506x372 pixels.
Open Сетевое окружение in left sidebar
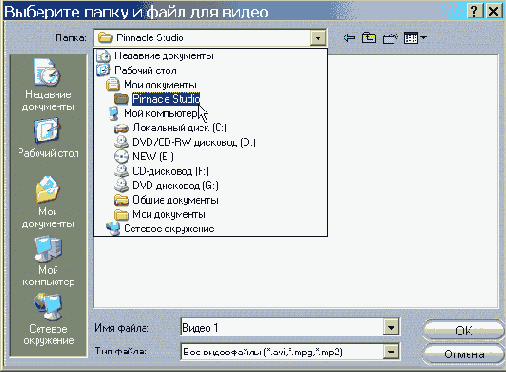pyautogui.click(x=48, y=319)
